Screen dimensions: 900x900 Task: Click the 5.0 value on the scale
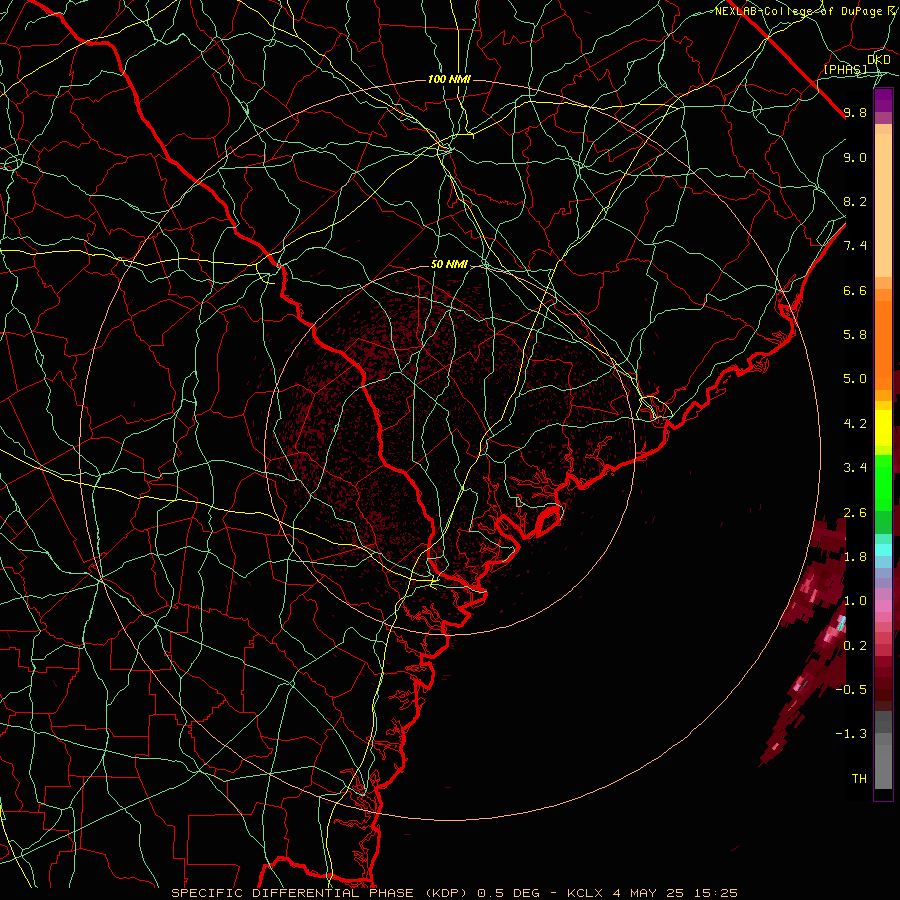click(855, 379)
